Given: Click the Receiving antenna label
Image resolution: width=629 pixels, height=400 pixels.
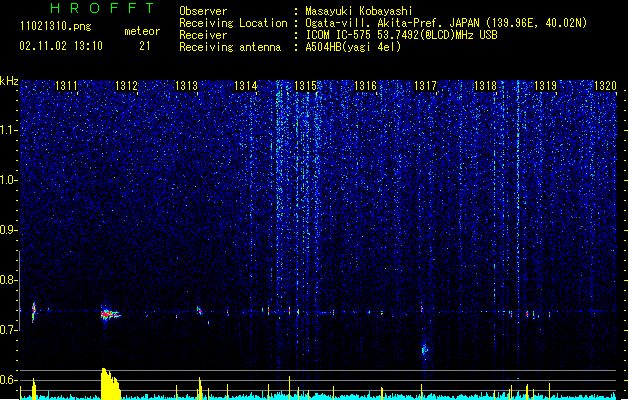Looking at the screenshot, I should click(230, 47).
